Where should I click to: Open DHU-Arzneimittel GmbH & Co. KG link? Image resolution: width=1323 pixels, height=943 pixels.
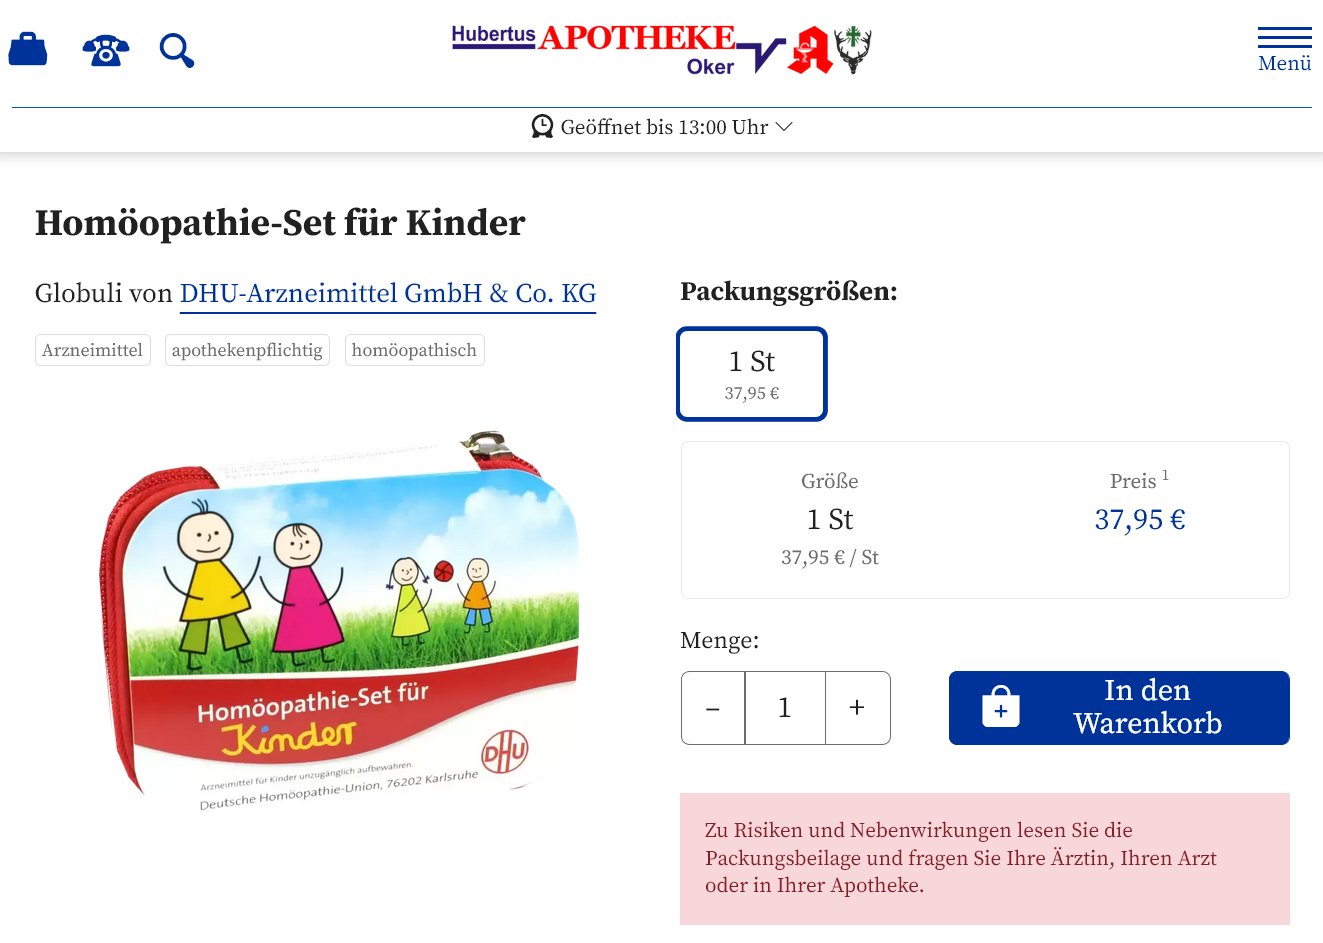click(388, 294)
